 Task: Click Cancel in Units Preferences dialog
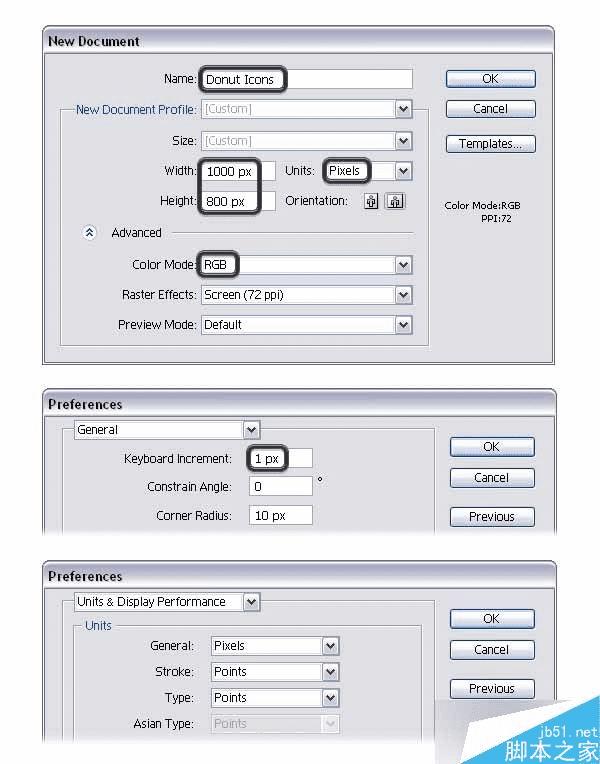coord(492,650)
